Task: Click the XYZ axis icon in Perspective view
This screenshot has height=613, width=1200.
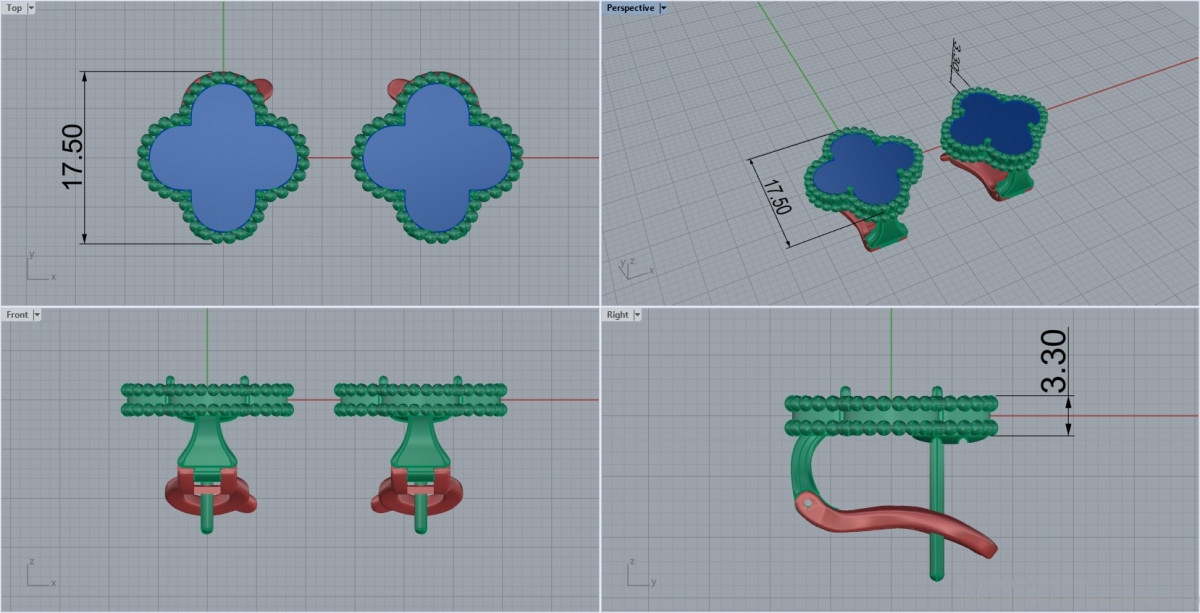Action: tap(633, 267)
